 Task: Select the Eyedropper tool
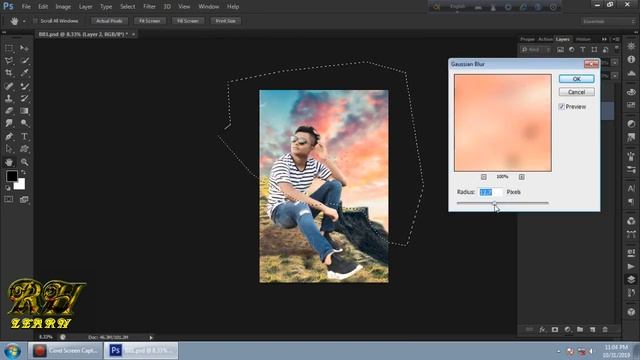[24, 73]
